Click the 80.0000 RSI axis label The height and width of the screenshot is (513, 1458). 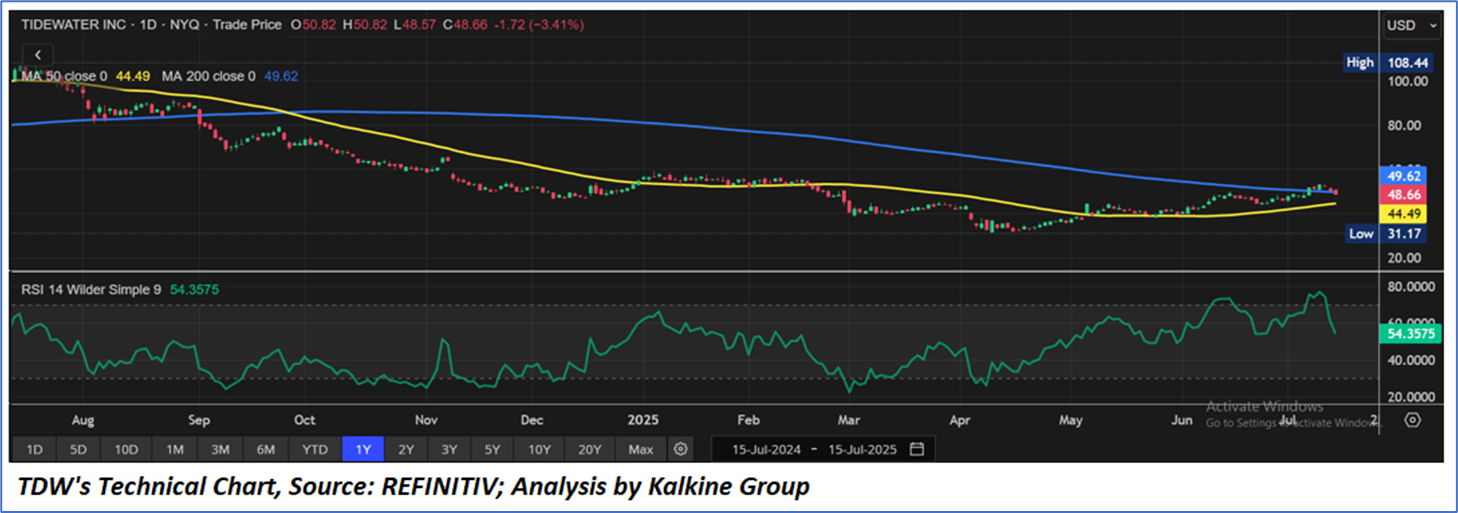coord(1412,287)
